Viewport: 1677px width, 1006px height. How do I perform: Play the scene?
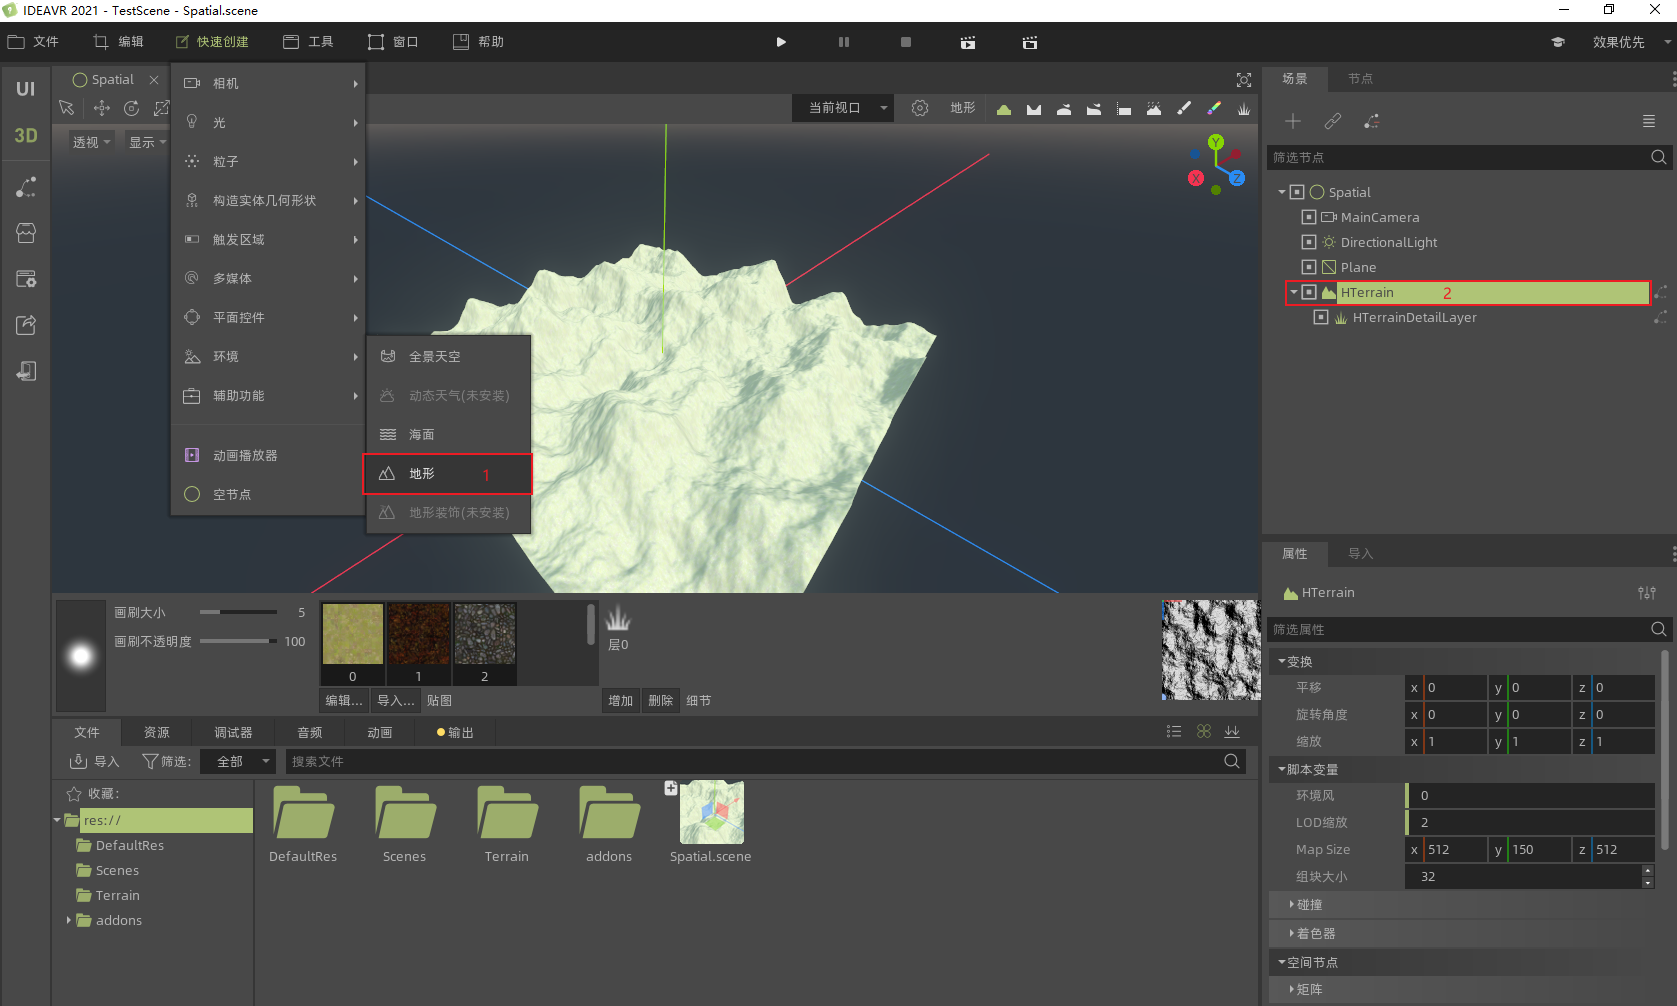pos(781,42)
